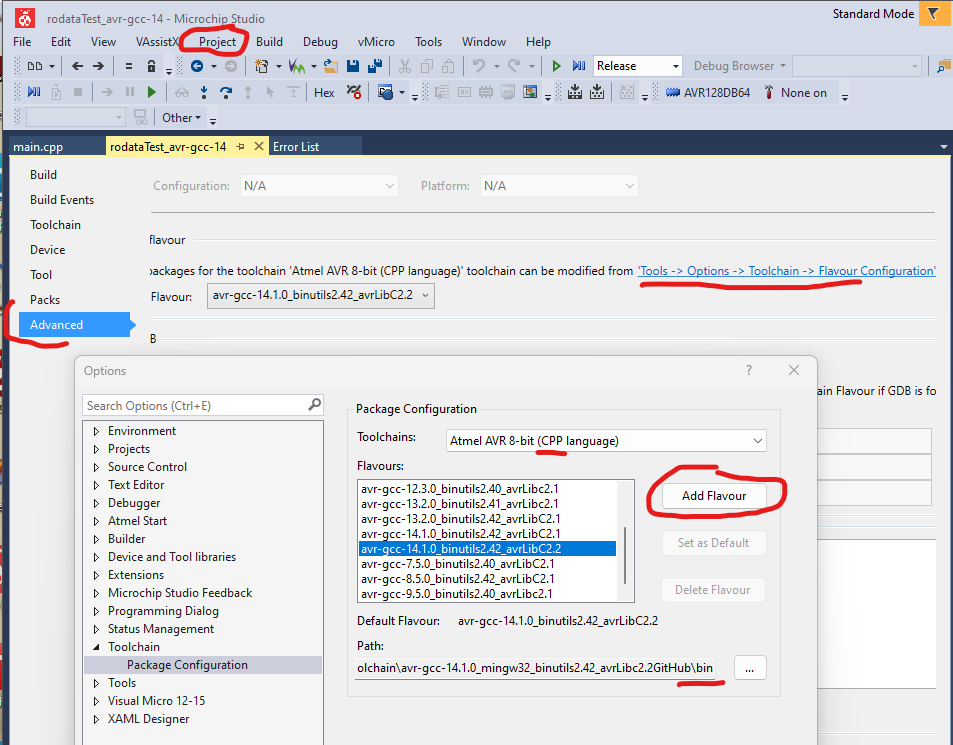Toggle Hex display in the debug toolbar
This screenshot has width=953, height=745.
(x=324, y=93)
